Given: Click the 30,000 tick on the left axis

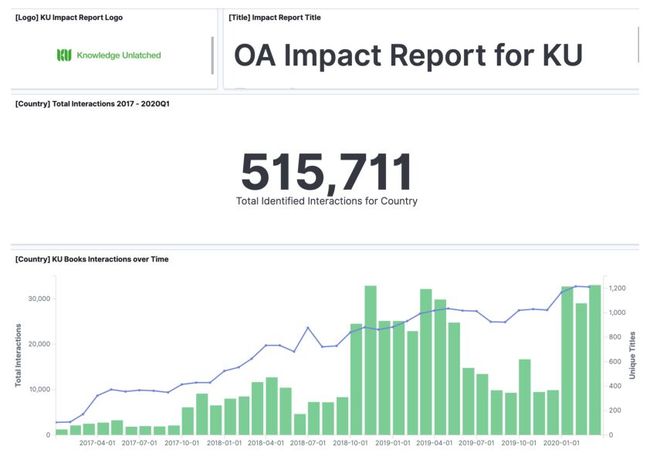Looking at the screenshot, I should [37, 299].
